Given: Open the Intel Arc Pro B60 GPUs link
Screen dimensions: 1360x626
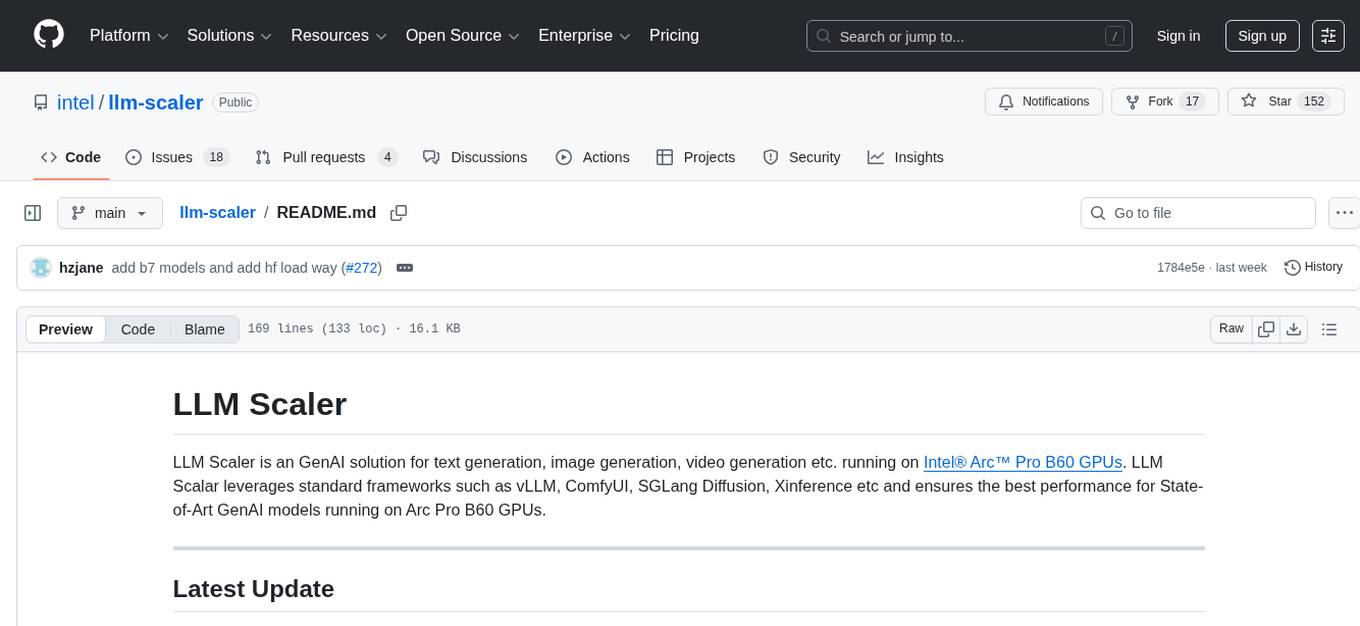Looking at the screenshot, I should (x=1022, y=462).
